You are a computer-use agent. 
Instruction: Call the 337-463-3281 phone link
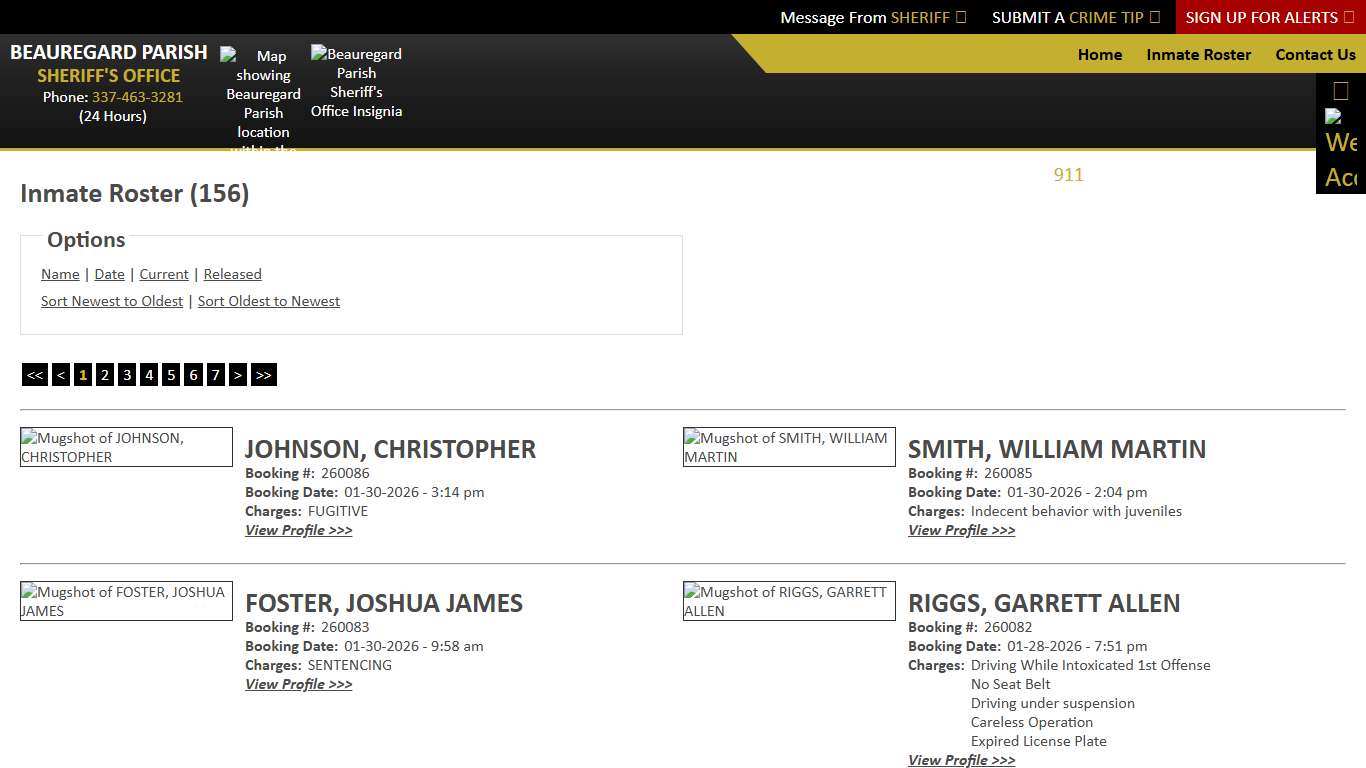pos(137,97)
